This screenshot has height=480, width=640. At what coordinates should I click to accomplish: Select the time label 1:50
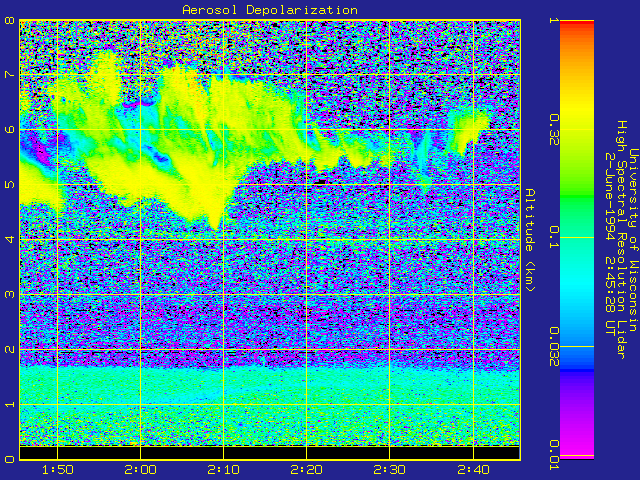pyautogui.click(x=58, y=470)
